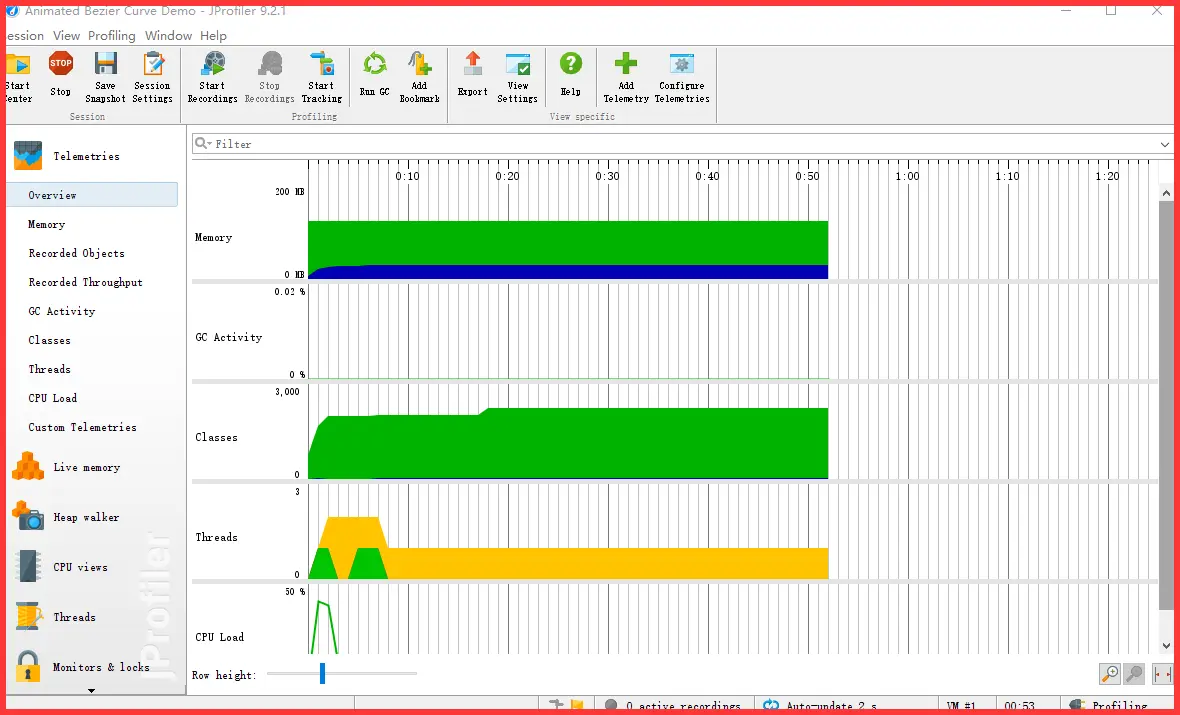Open the Help menu
Image resolution: width=1180 pixels, height=715 pixels.
click(x=214, y=35)
